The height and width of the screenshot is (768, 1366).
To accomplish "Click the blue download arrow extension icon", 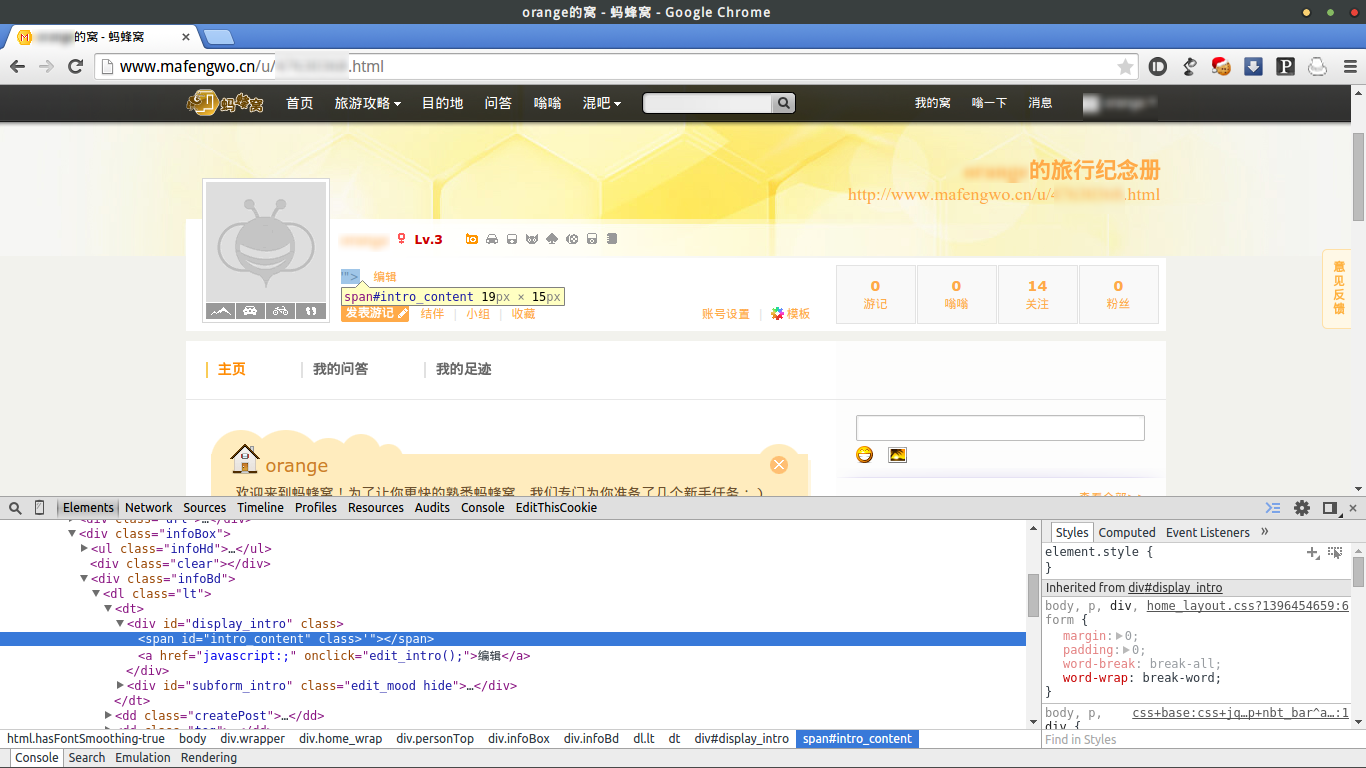I will click(1253, 67).
